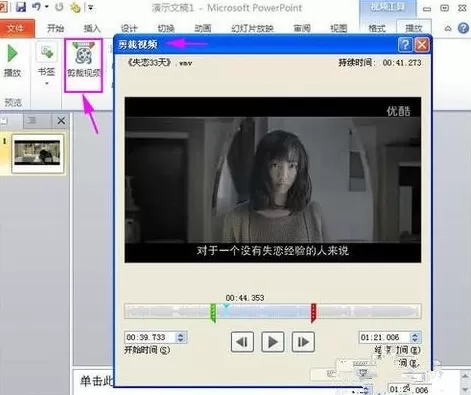The image size is (471, 395).
Task: Step to the previous frame button
Action: coord(242,342)
